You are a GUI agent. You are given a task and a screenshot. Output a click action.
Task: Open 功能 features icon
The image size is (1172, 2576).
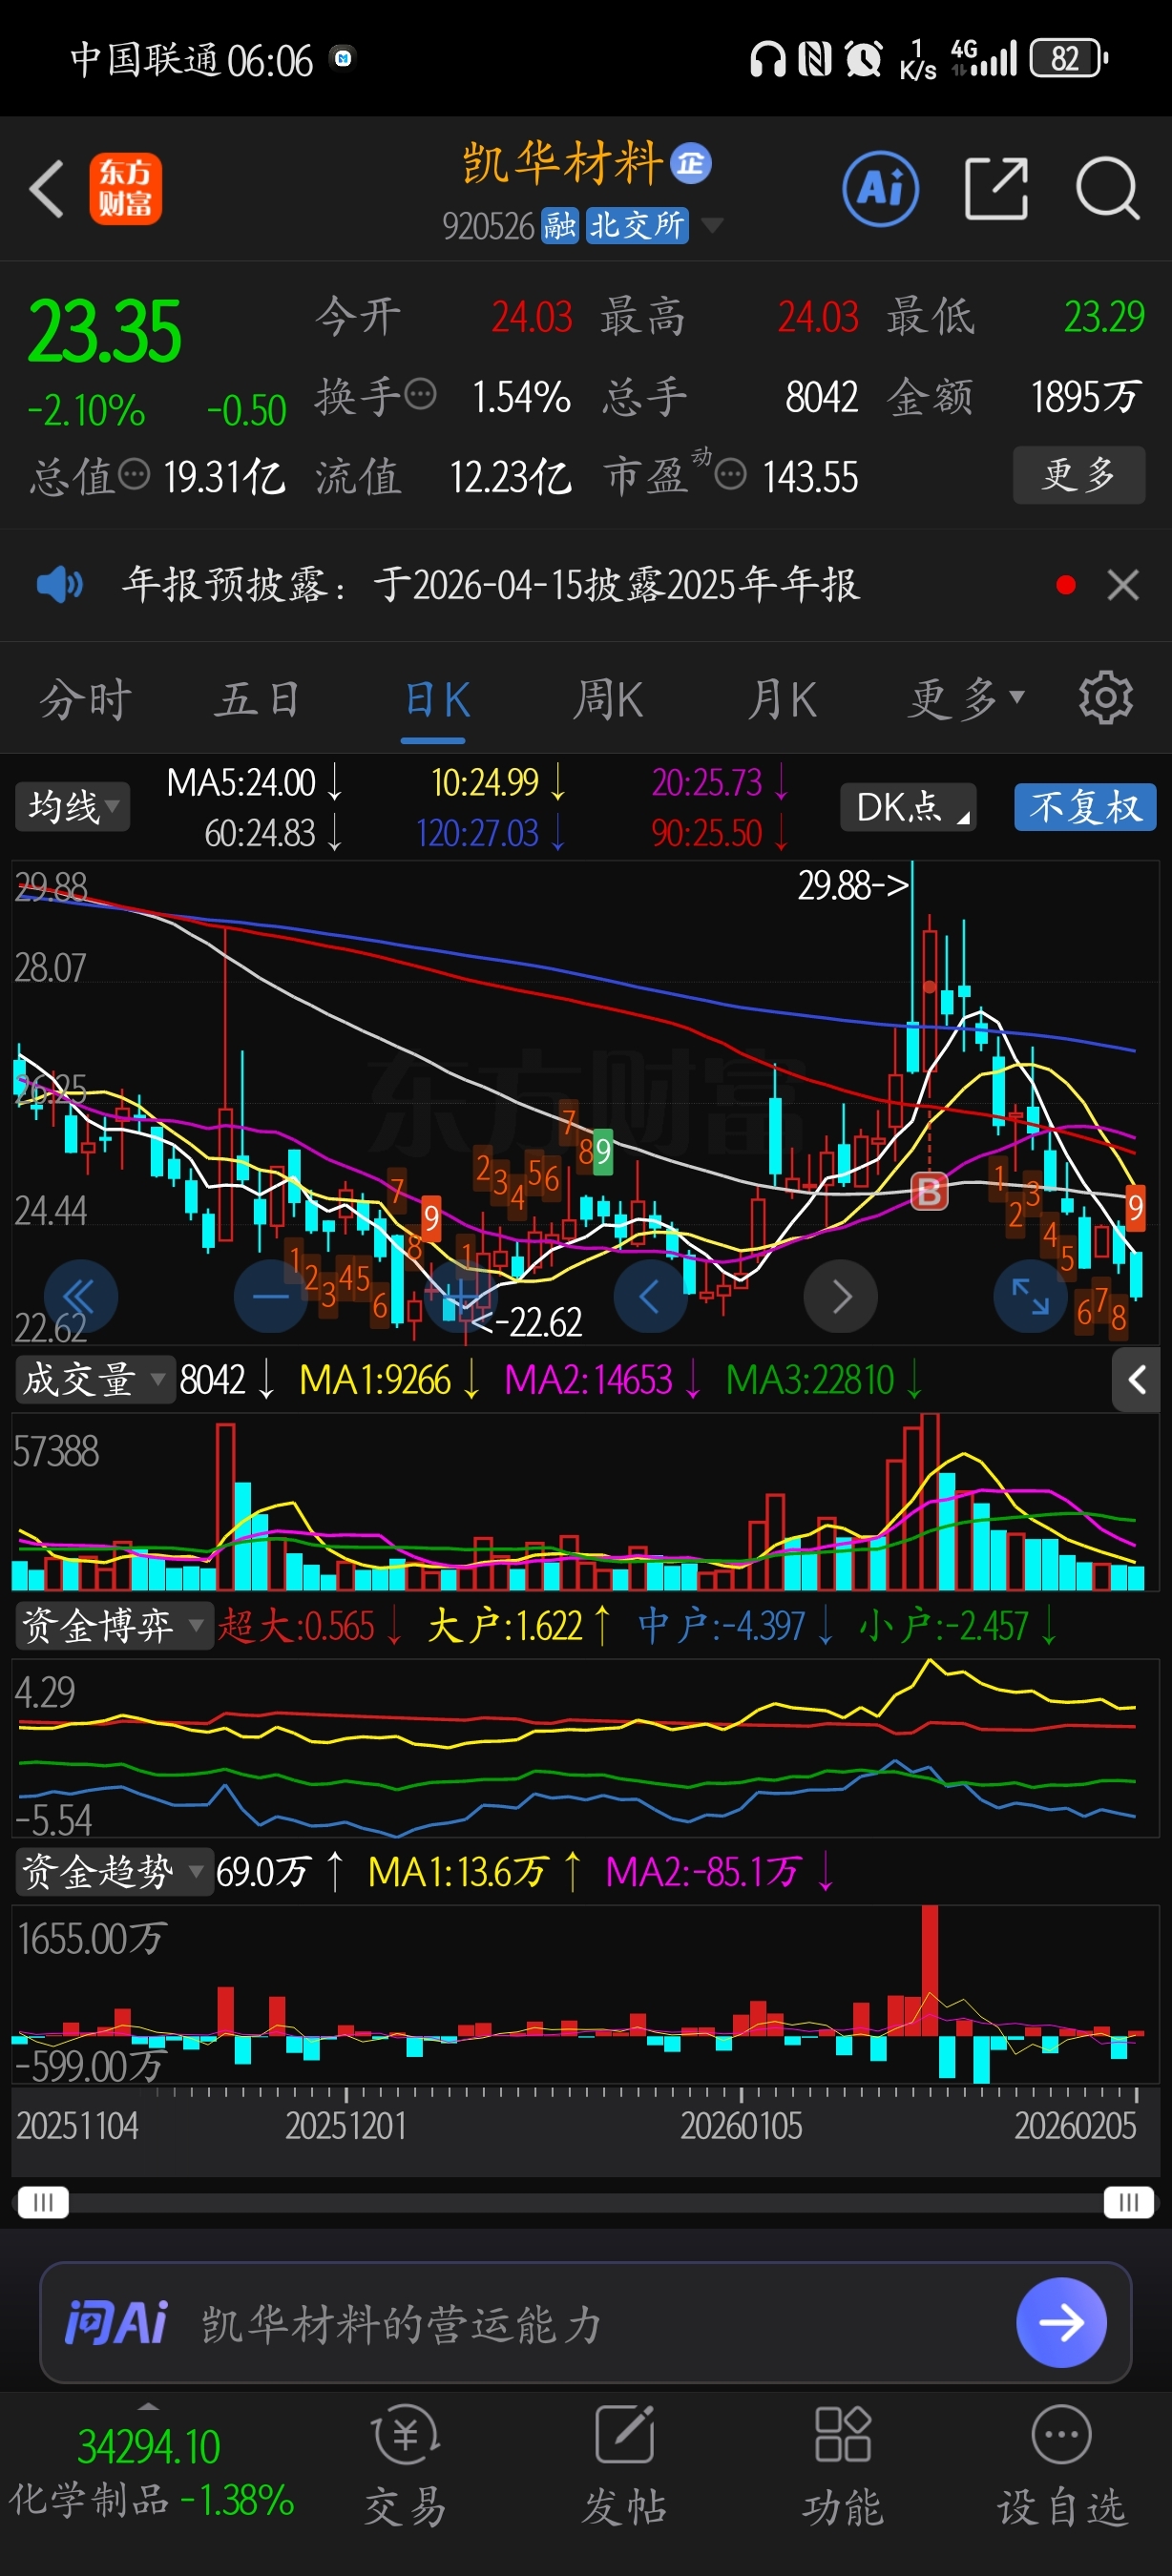[843, 2468]
